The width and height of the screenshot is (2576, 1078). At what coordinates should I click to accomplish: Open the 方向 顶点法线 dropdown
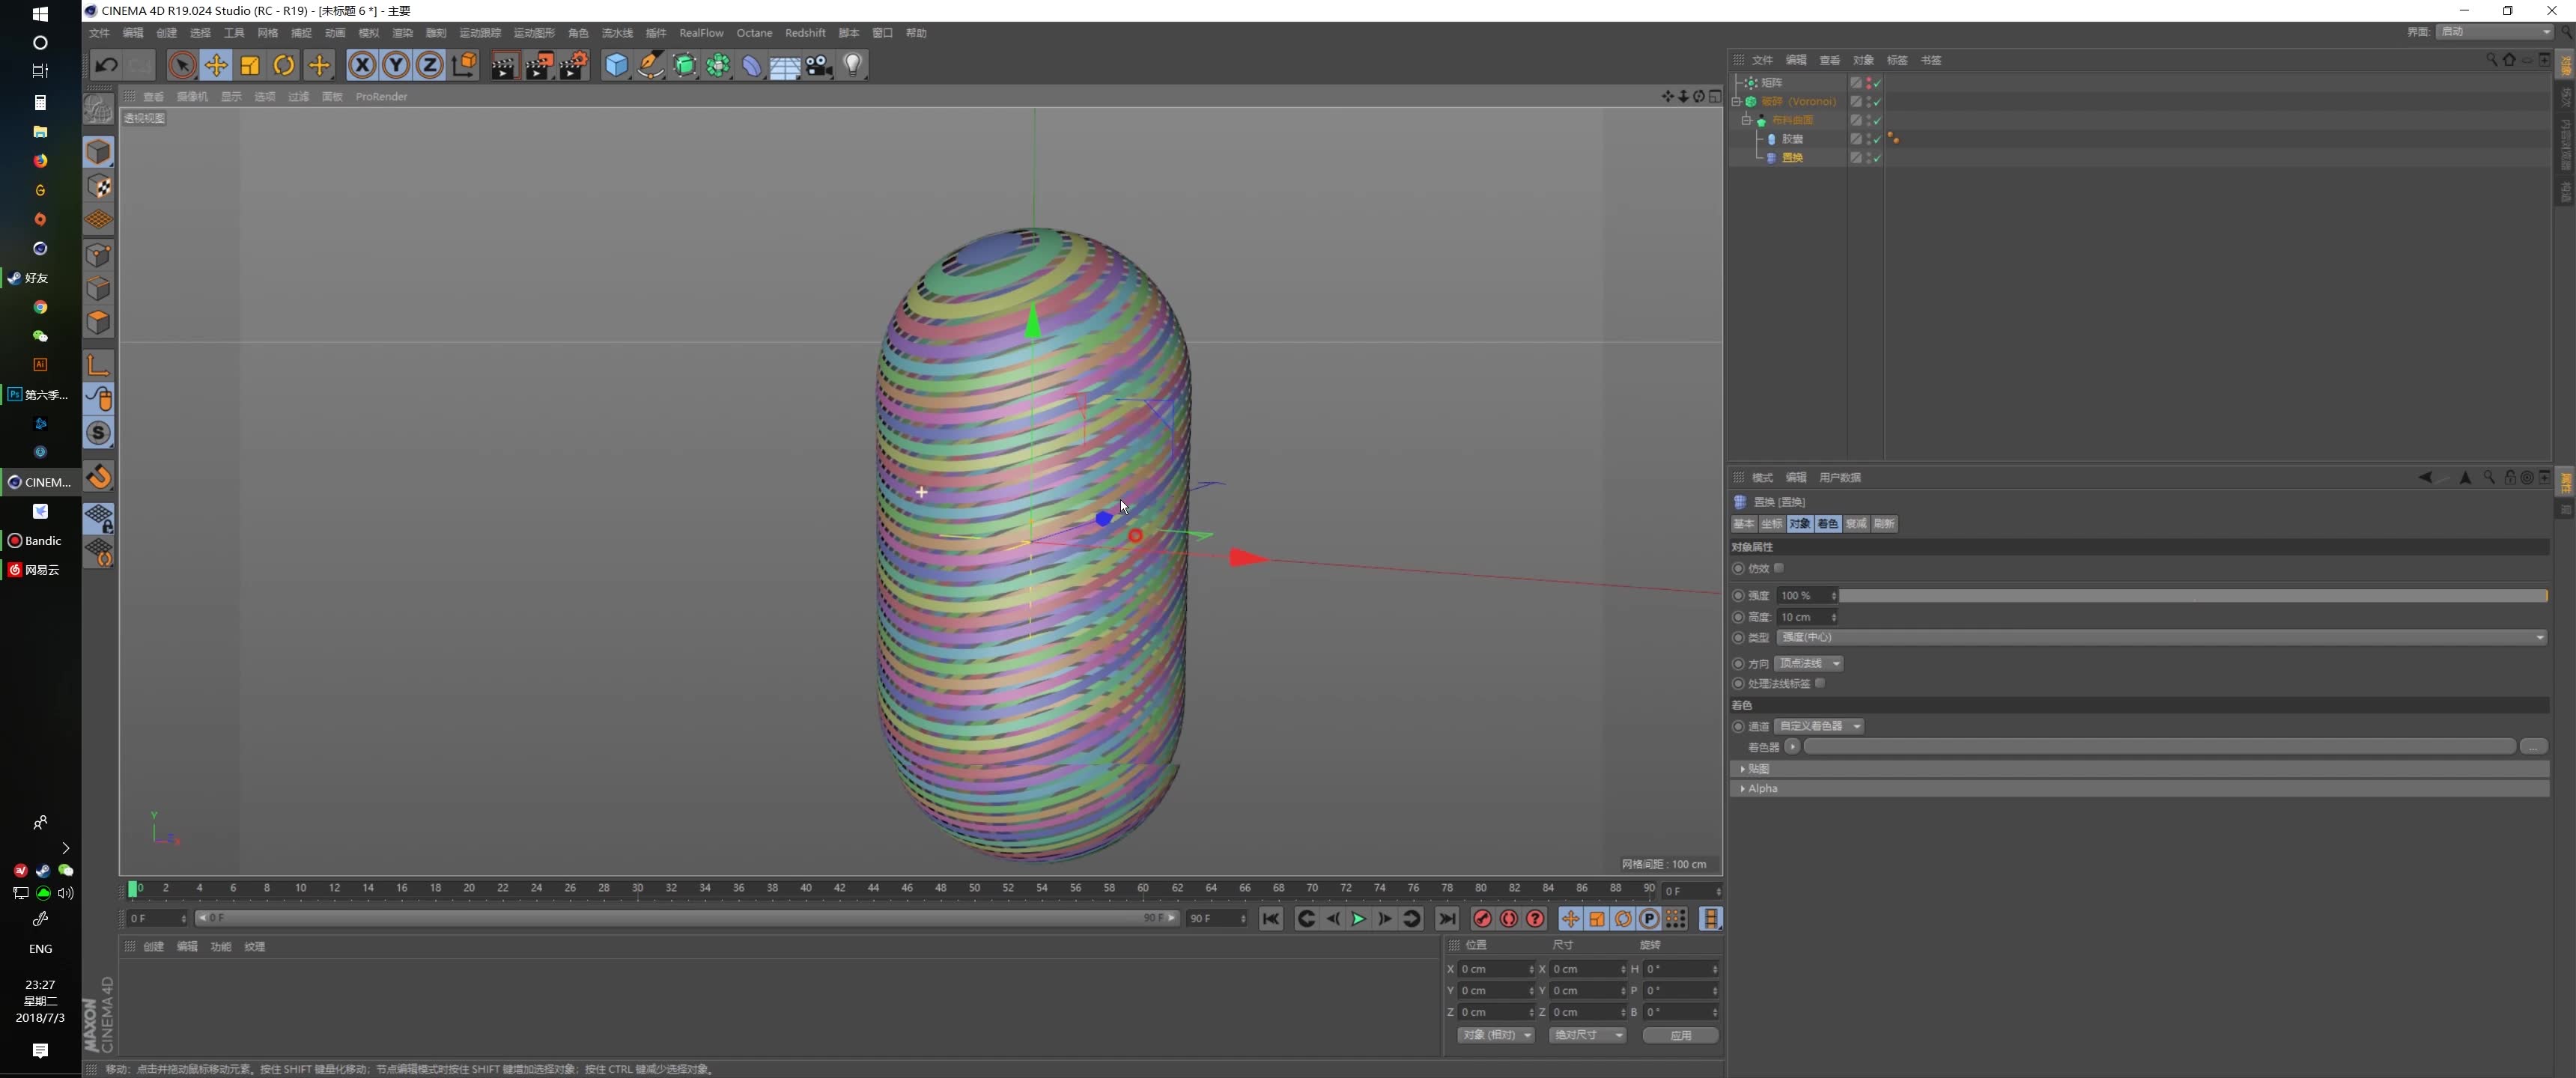point(1809,663)
